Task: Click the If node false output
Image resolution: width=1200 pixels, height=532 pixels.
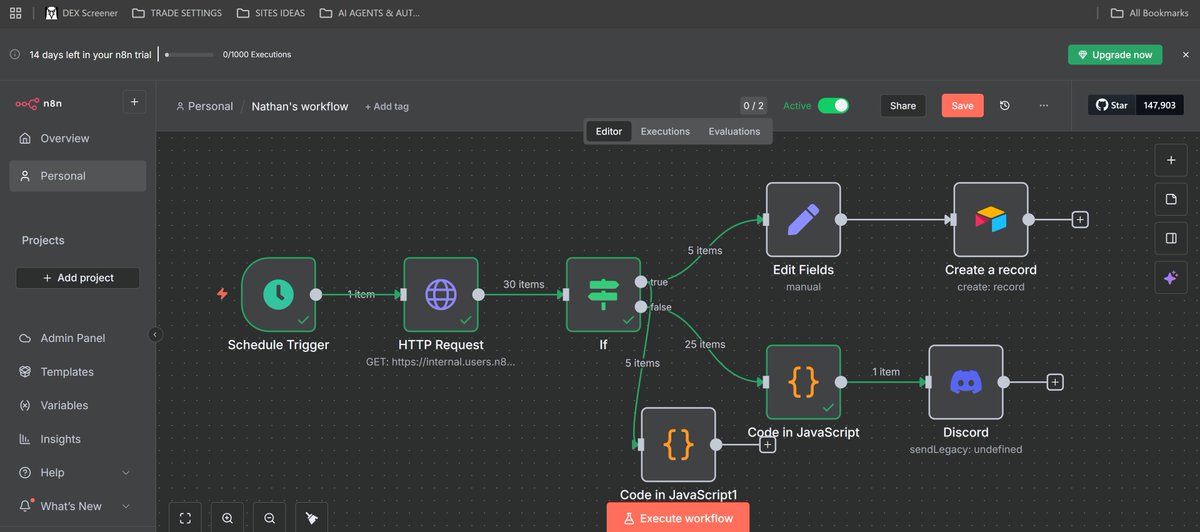Action: click(x=640, y=307)
